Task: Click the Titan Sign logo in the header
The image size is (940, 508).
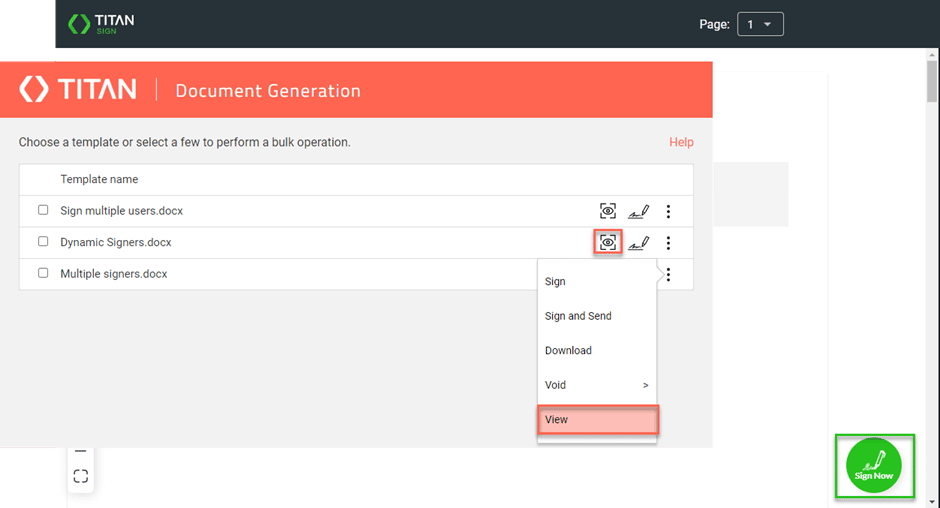Action: point(100,23)
